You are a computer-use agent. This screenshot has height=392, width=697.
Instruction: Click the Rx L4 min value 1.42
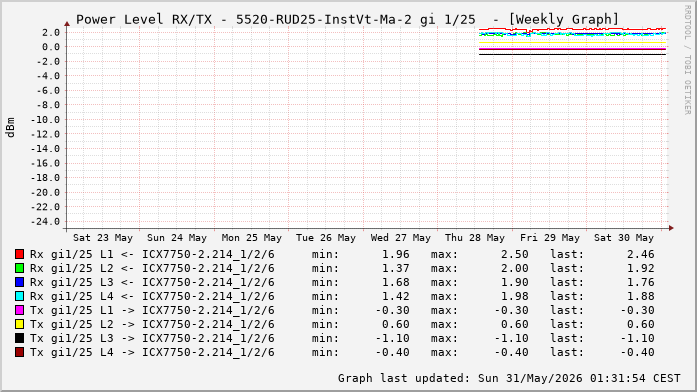[x=396, y=296]
